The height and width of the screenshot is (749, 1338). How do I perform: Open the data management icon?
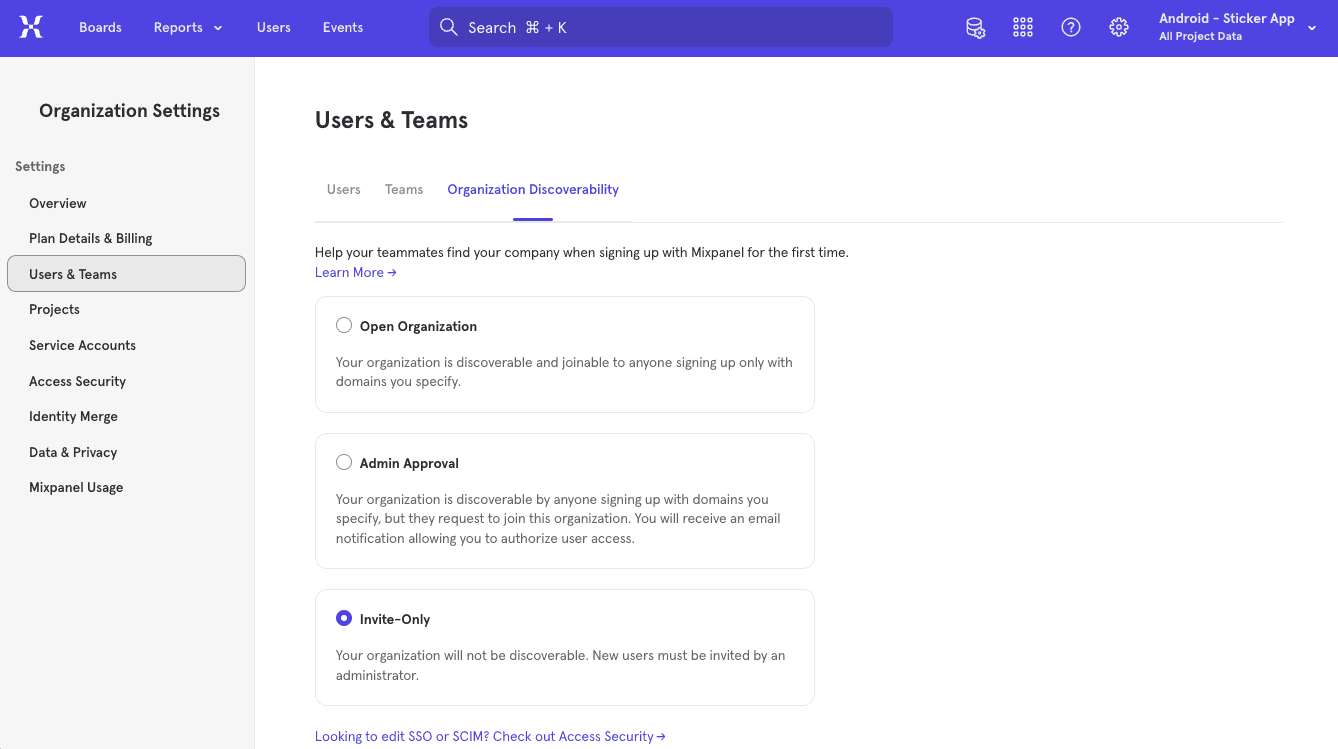tap(975, 28)
